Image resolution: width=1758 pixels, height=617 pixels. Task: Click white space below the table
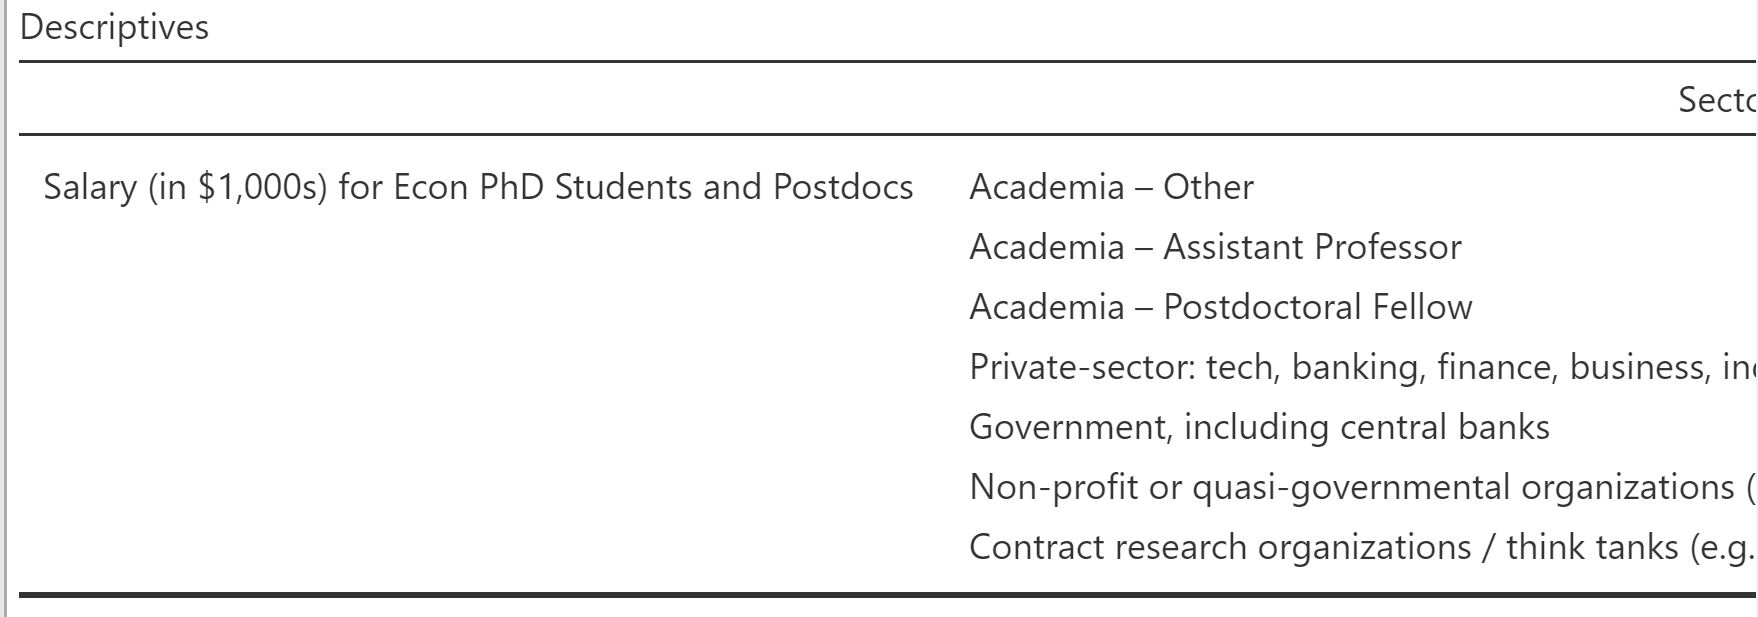pyautogui.click(x=888, y=609)
